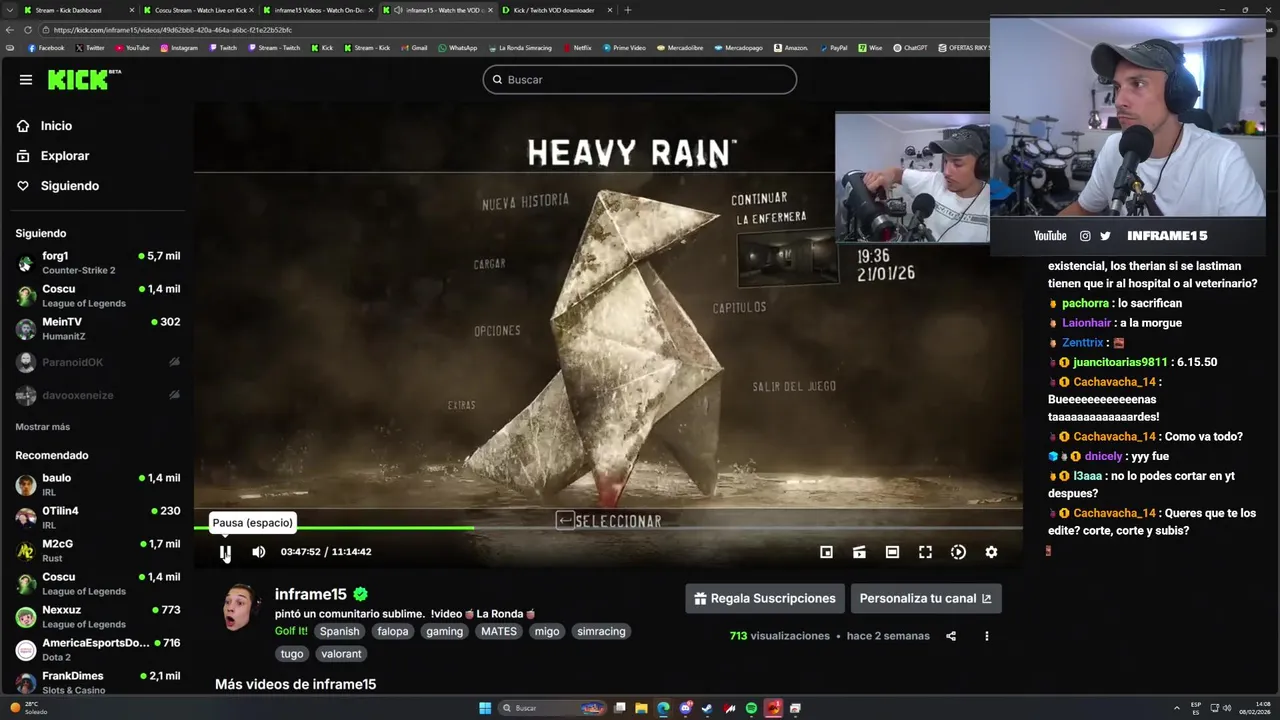Click Regala Suscripciones button
This screenshot has height=720, width=1280.
click(x=765, y=599)
